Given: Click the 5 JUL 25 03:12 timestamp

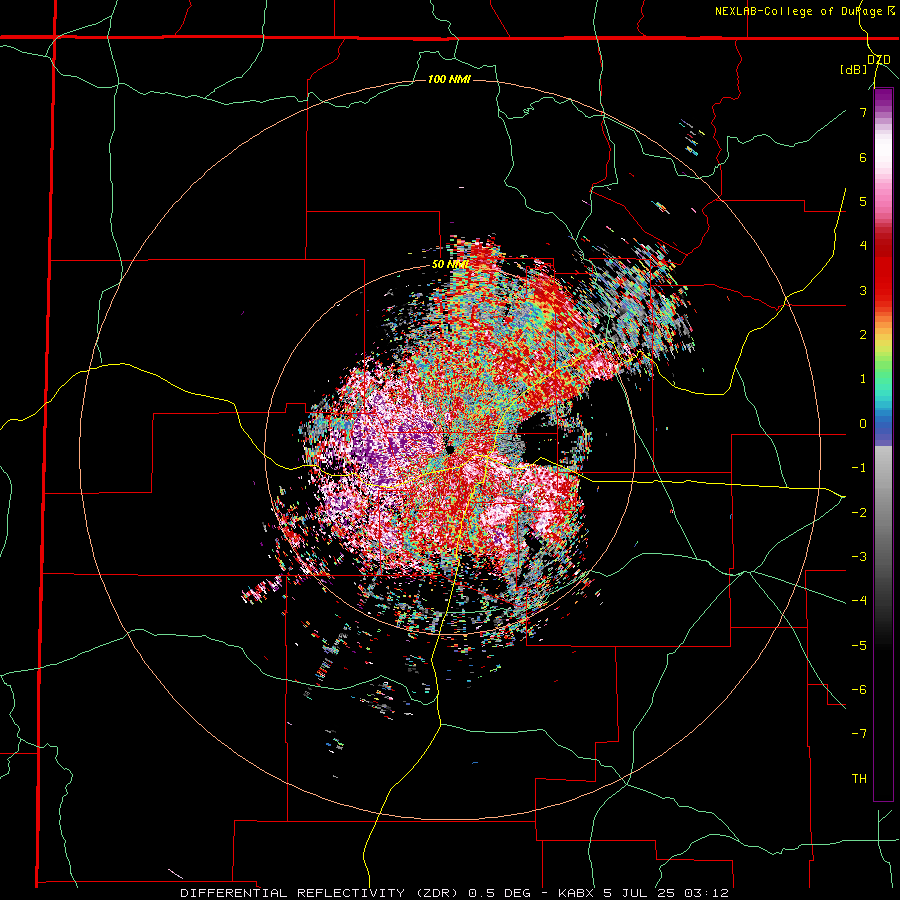Looking at the screenshot, I should pos(666,893).
